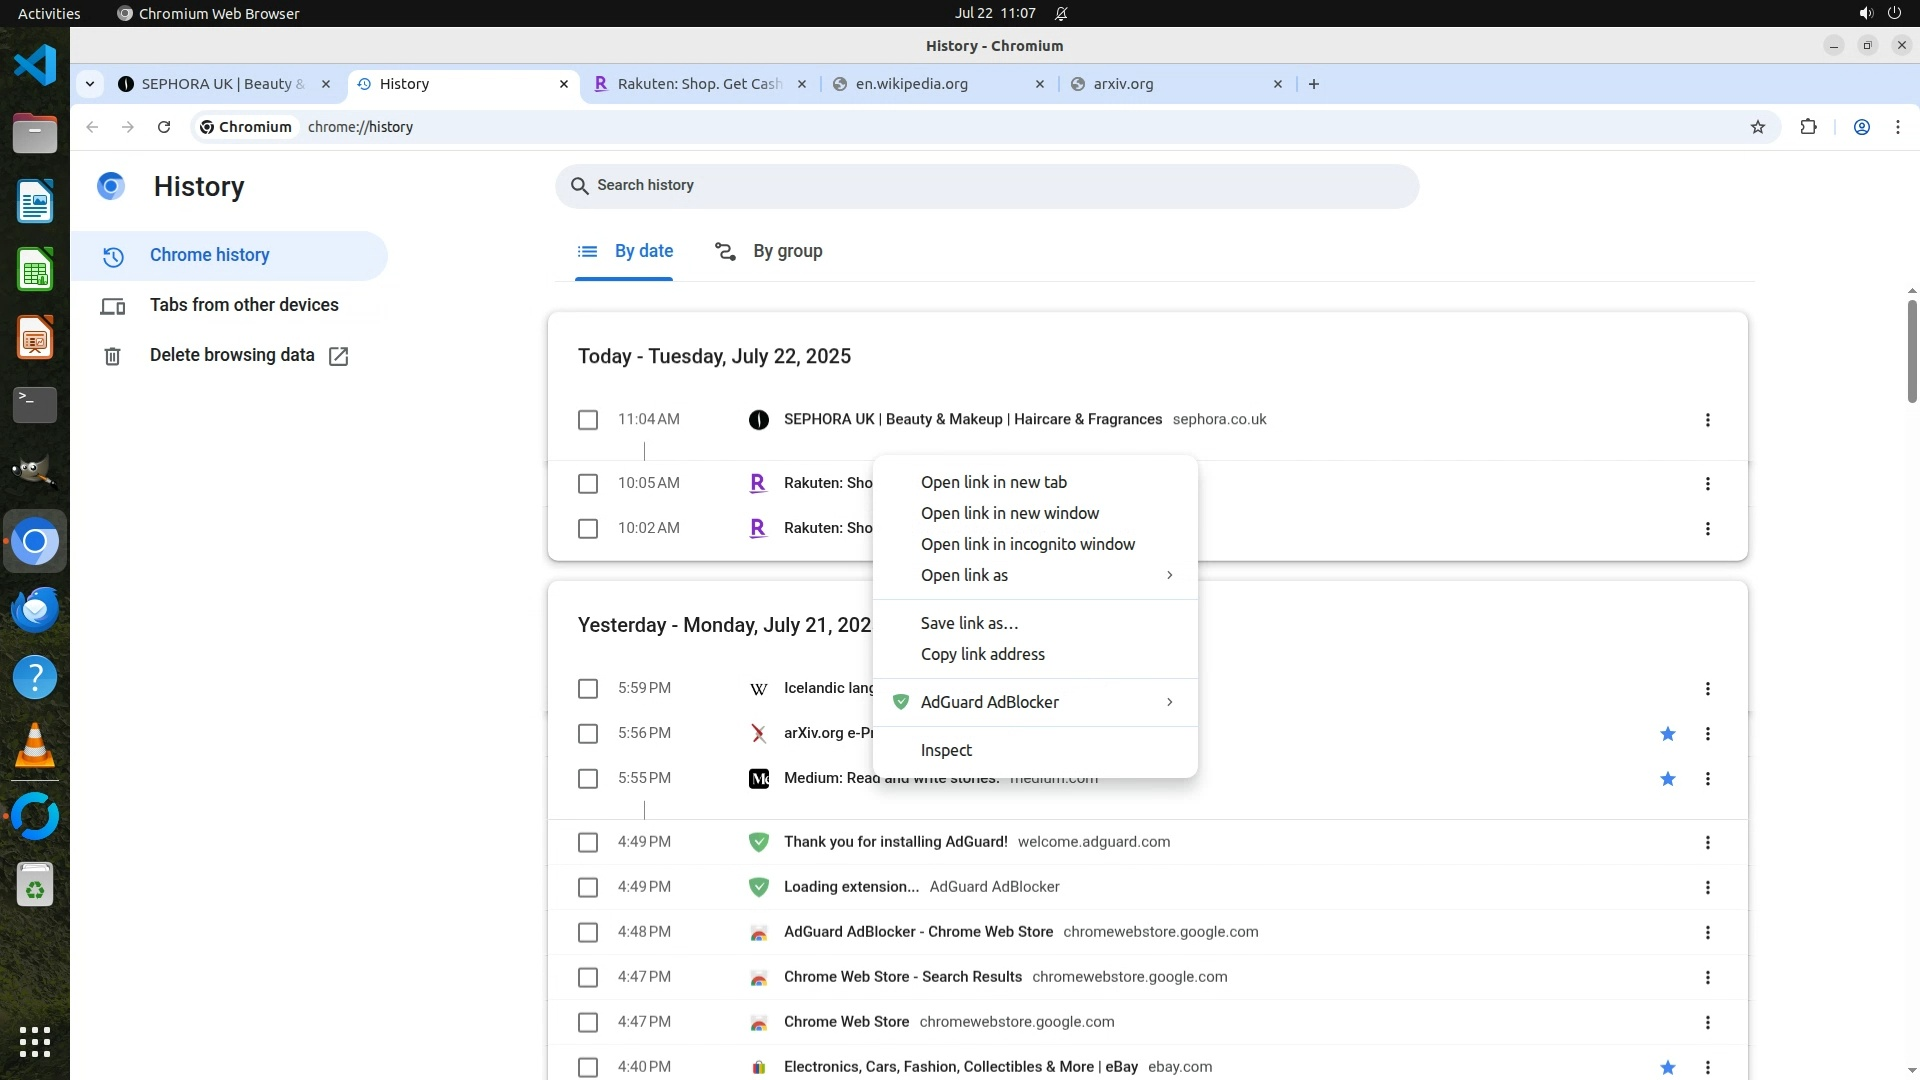Open actions menu for SEPHORA UK entry
This screenshot has height=1080, width=1920.
point(1707,420)
